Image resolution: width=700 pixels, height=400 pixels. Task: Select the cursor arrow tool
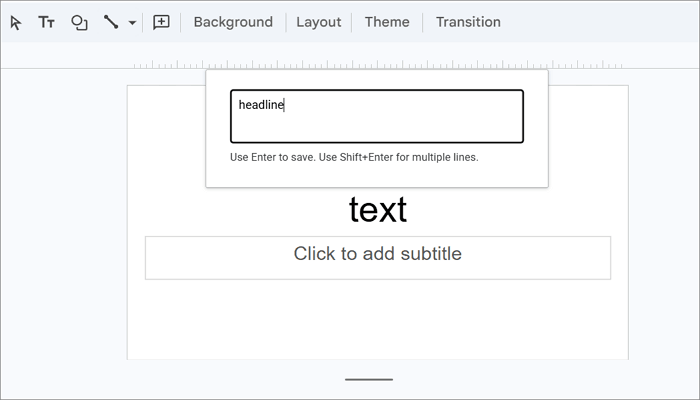[16, 22]
